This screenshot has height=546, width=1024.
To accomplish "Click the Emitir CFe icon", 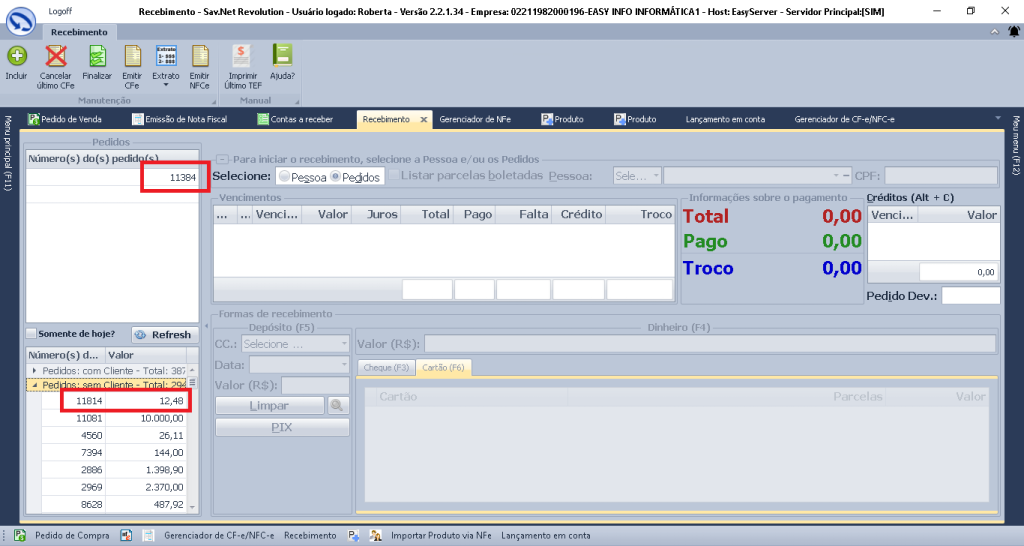I will coord(132,57).
